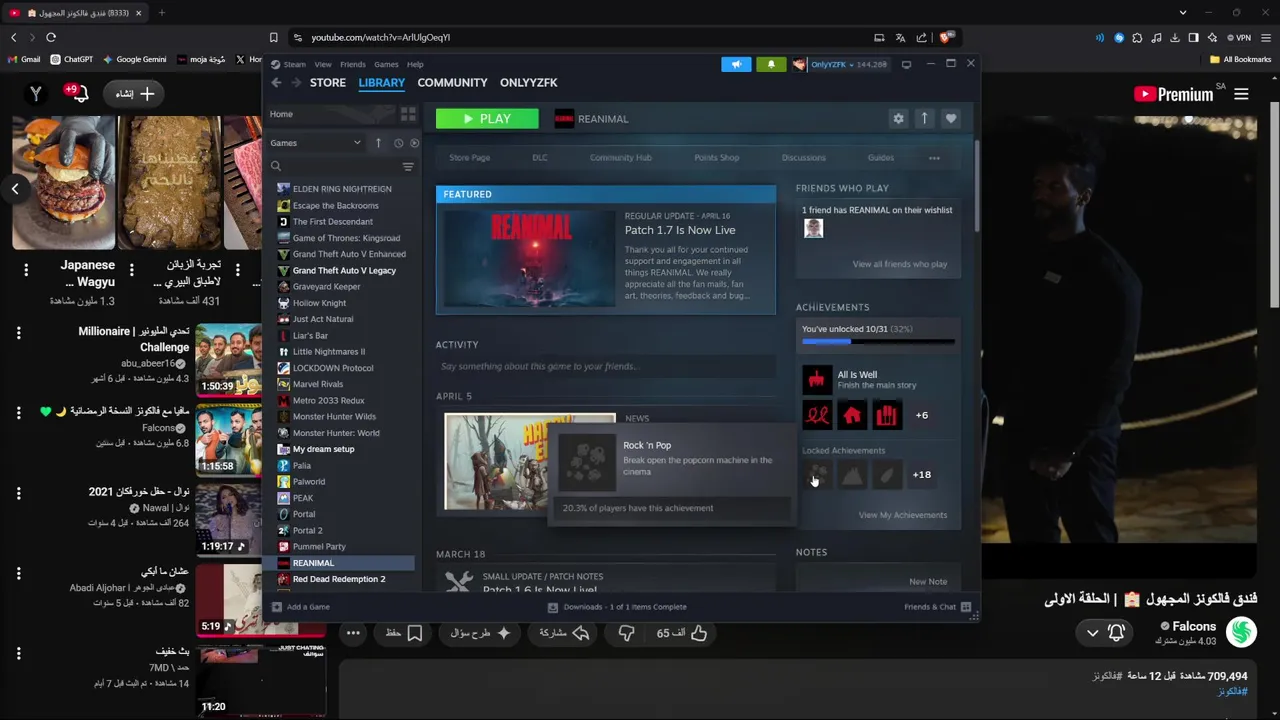Open the Help menu in Steam
The height and width of the screenshot is (720, 1280).
tap(415, 64)
